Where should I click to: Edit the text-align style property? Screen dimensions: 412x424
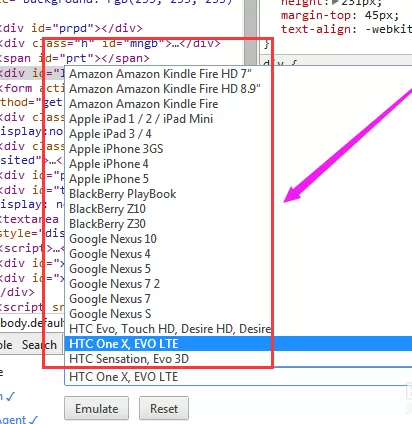coord(346,29)
